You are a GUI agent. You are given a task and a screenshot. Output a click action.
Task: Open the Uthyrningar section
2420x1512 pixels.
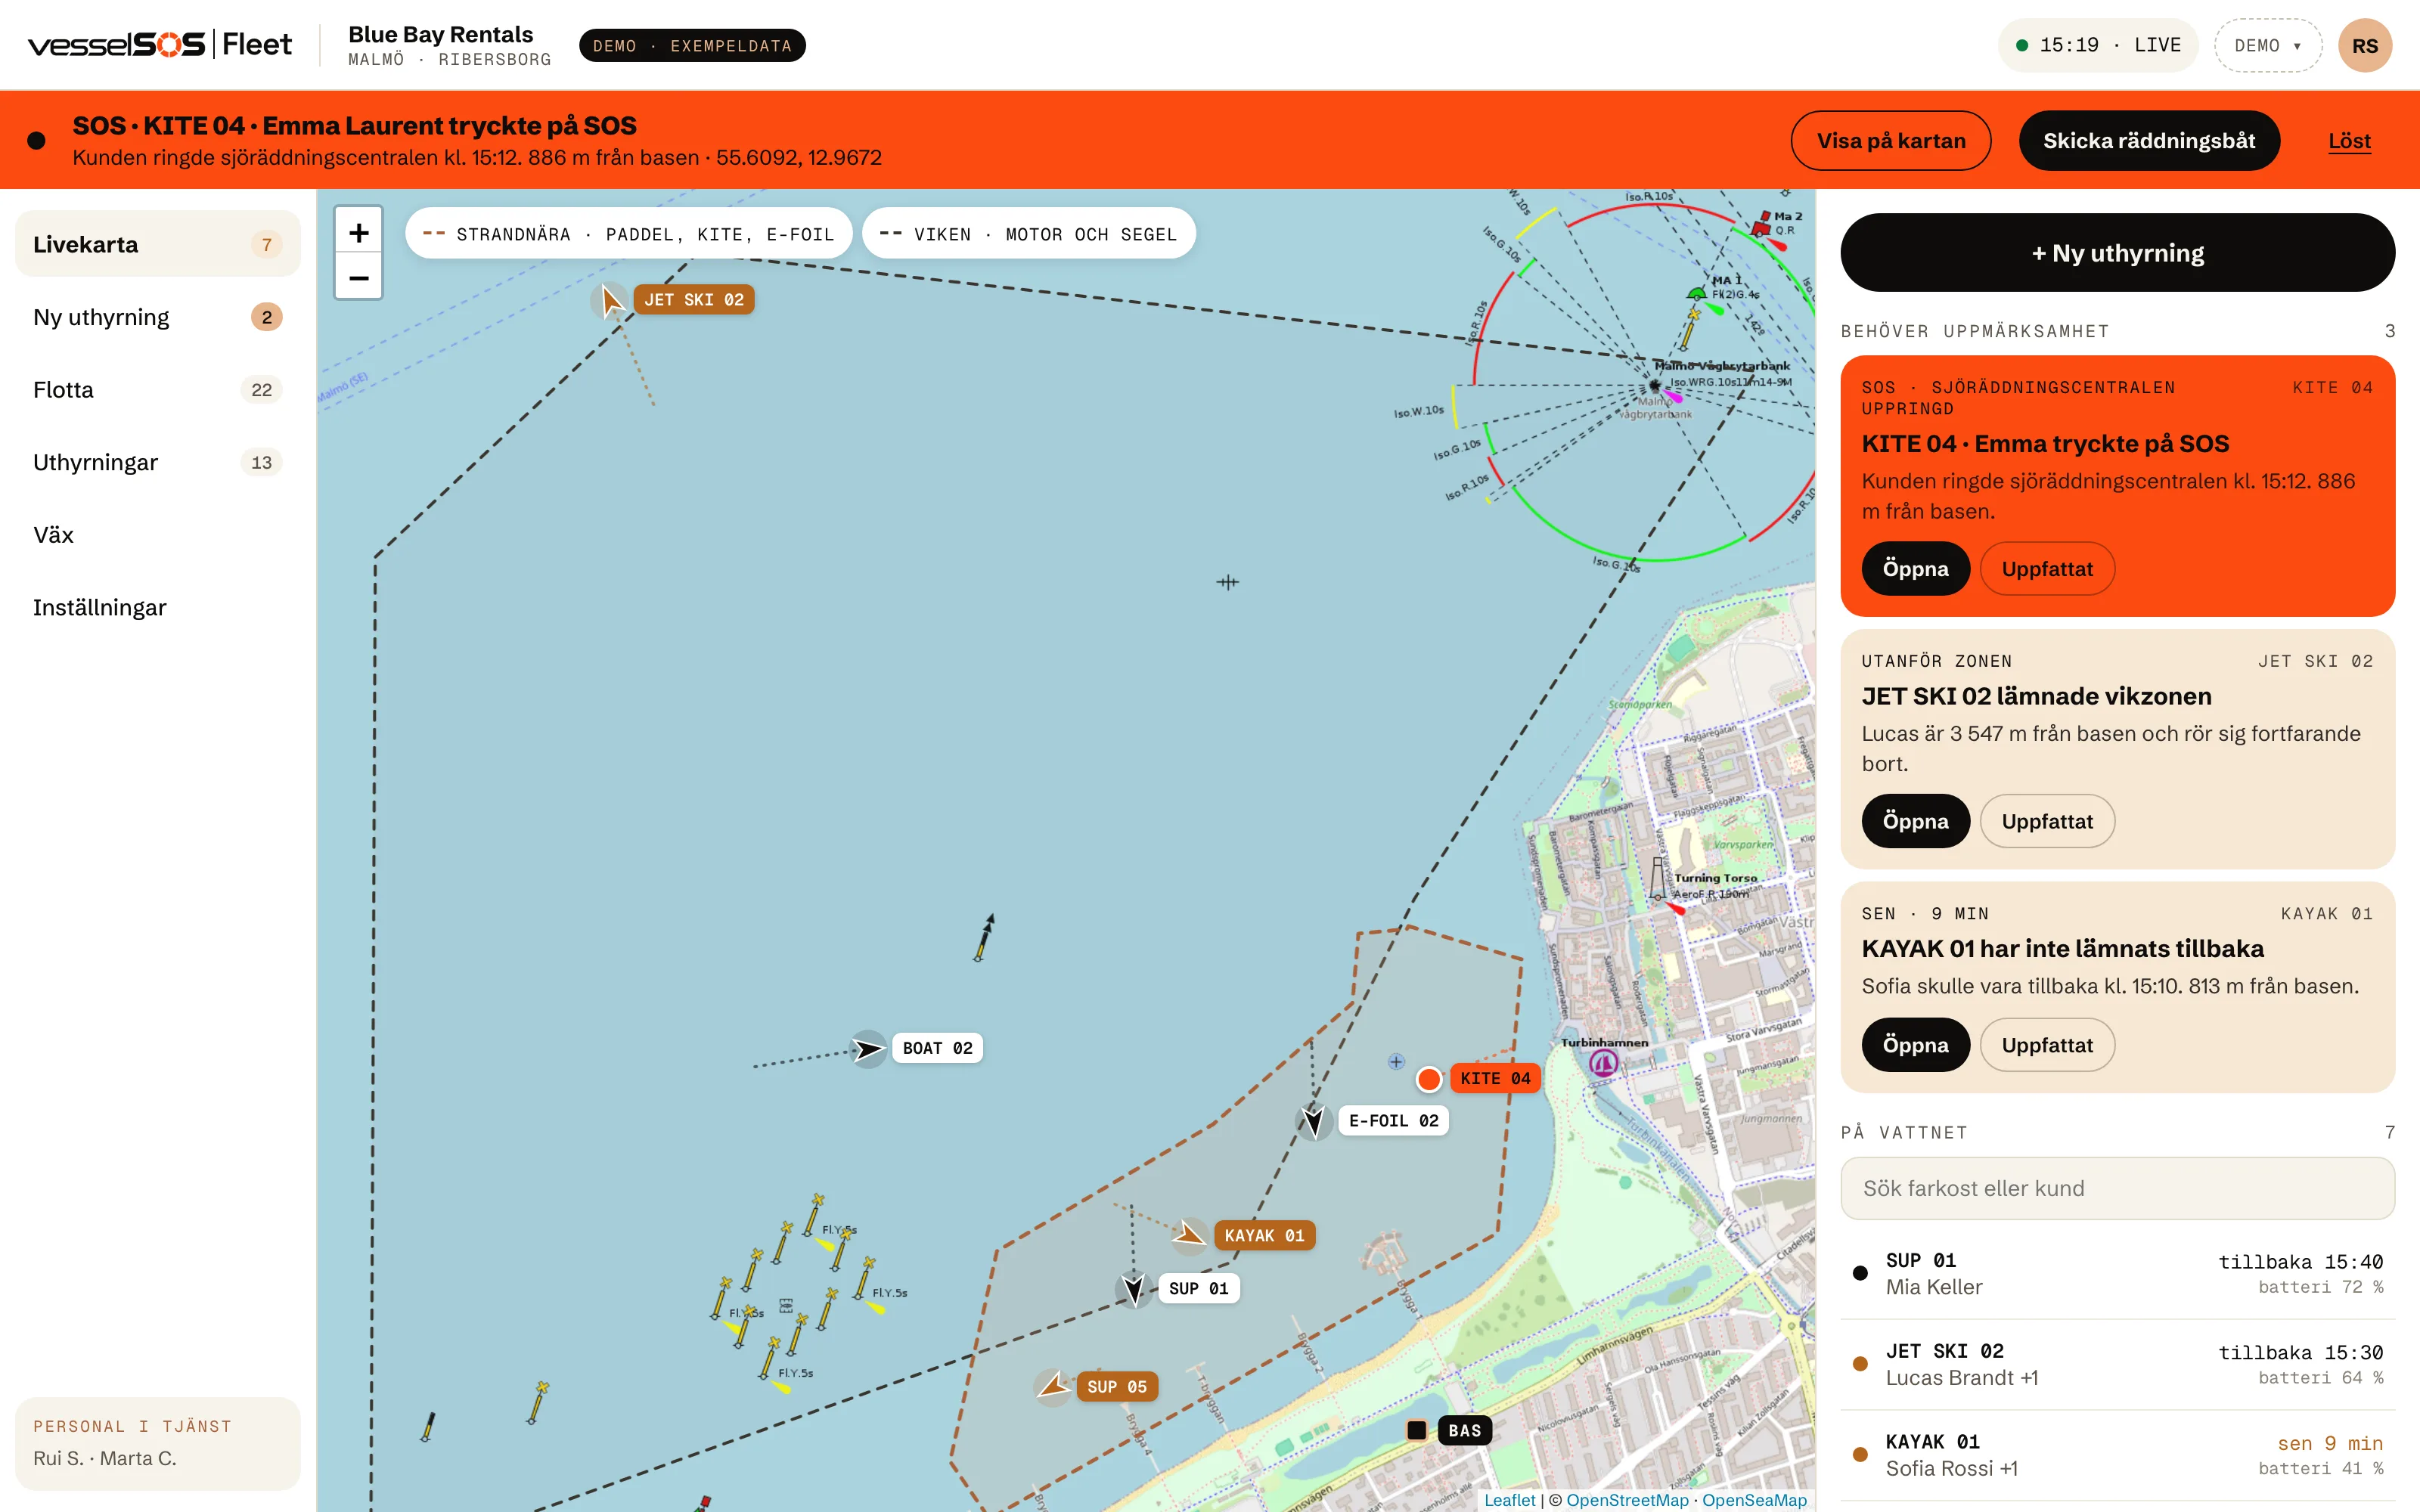point(158,462)
